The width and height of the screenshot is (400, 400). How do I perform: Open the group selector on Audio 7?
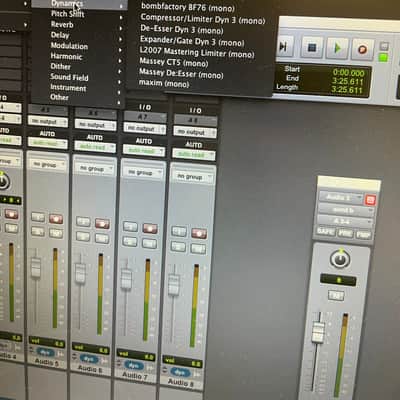[142, 173]
